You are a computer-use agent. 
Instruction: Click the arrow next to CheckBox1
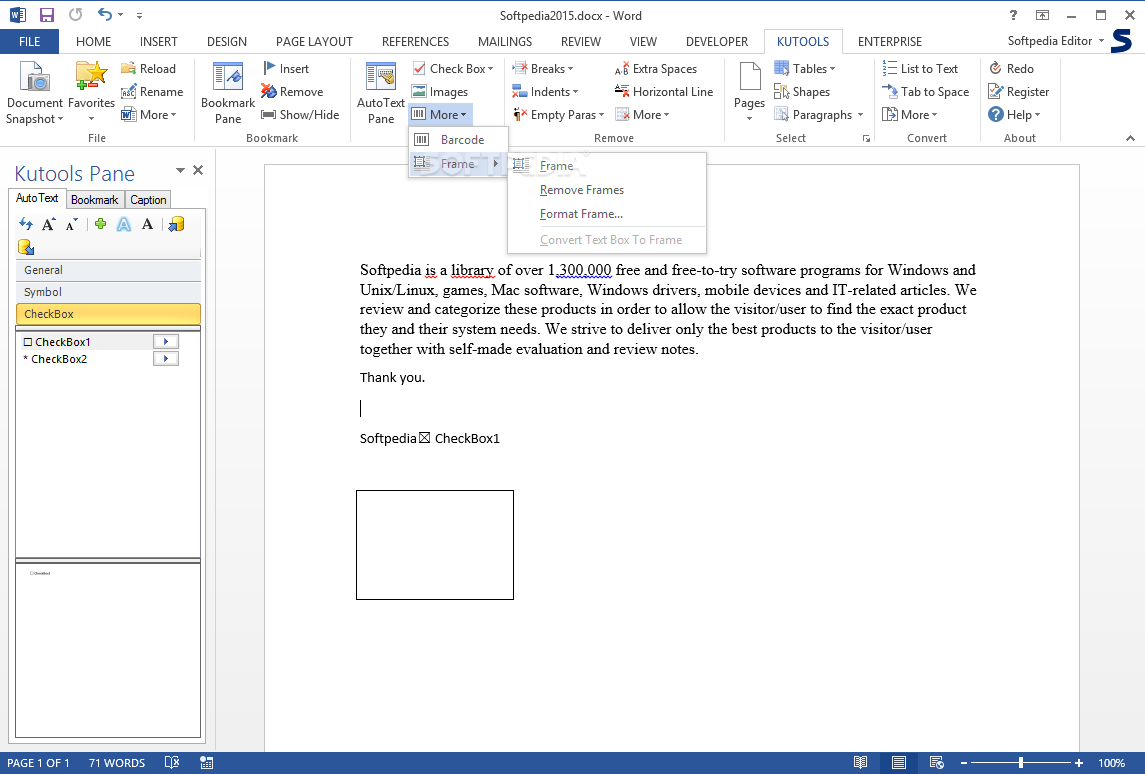tap(166, 341)
